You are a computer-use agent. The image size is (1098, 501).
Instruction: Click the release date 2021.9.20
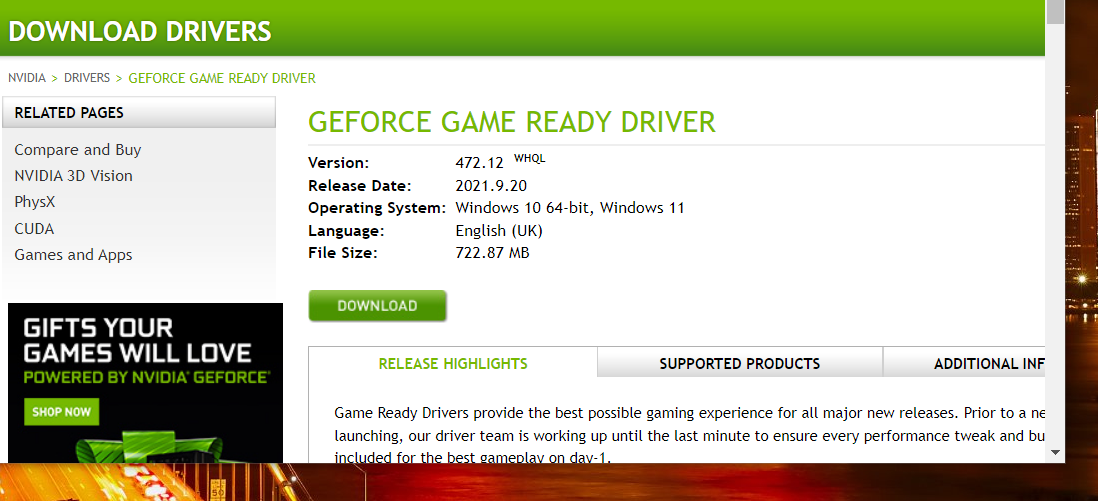pos(491,186)
